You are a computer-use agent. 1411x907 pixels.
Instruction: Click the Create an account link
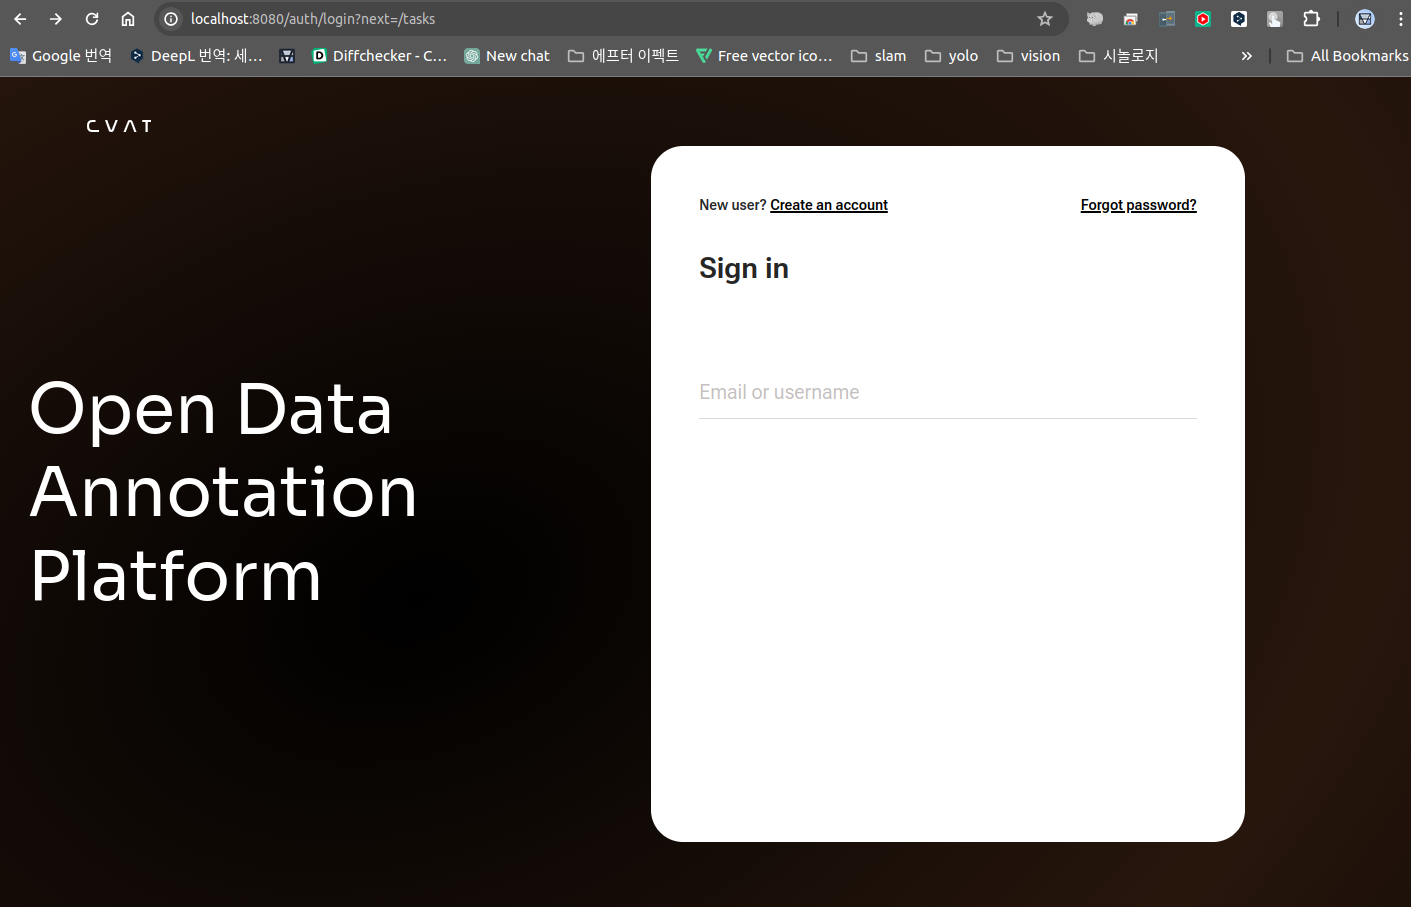828,205
